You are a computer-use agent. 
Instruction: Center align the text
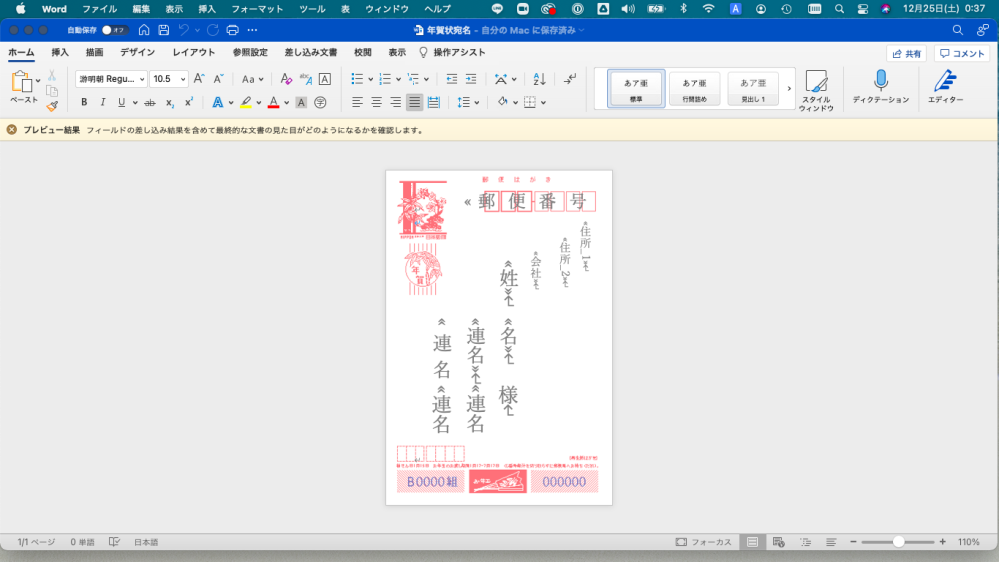377,103
